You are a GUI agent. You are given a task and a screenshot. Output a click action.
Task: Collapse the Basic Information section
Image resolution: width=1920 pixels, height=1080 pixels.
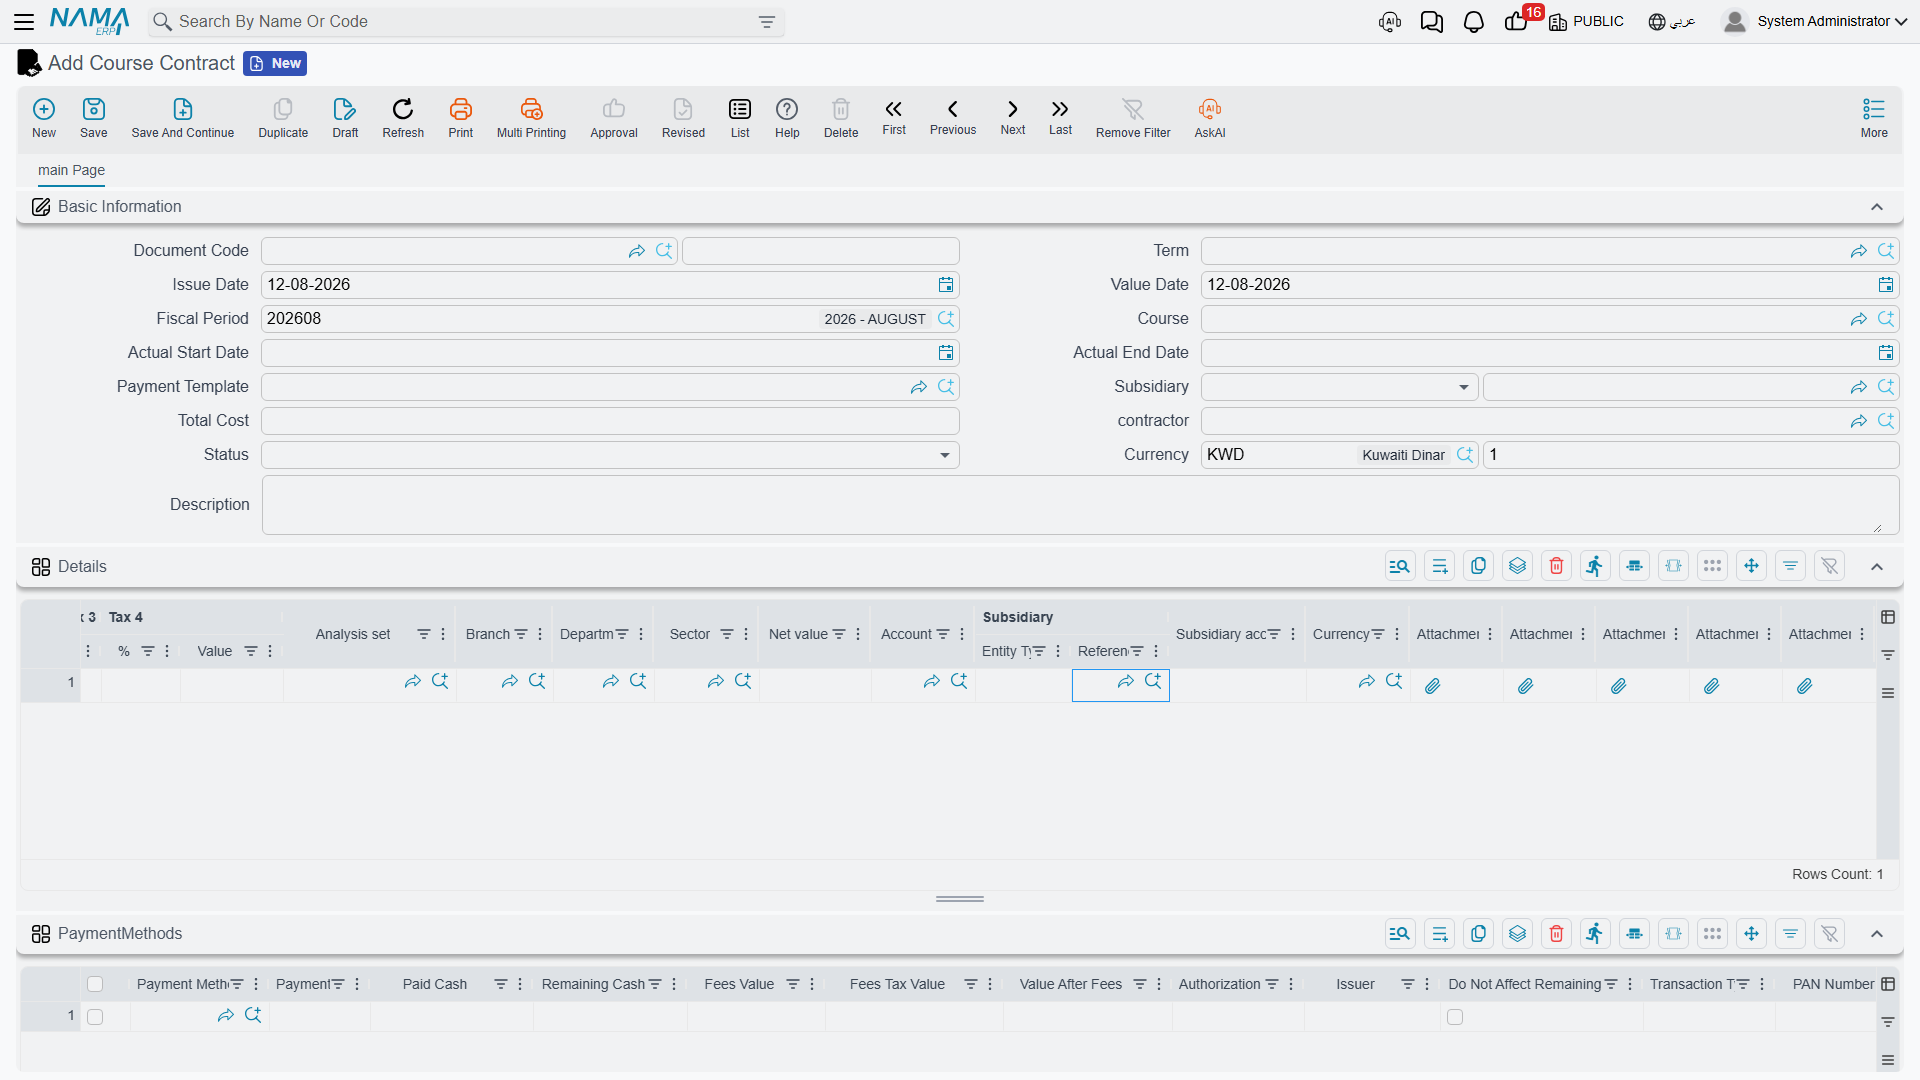pos(1877,207)
